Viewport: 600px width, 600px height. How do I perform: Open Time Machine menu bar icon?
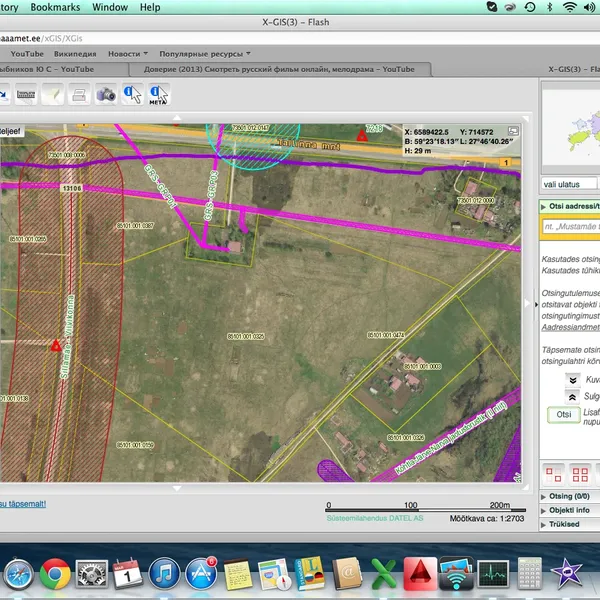[530, 7]
